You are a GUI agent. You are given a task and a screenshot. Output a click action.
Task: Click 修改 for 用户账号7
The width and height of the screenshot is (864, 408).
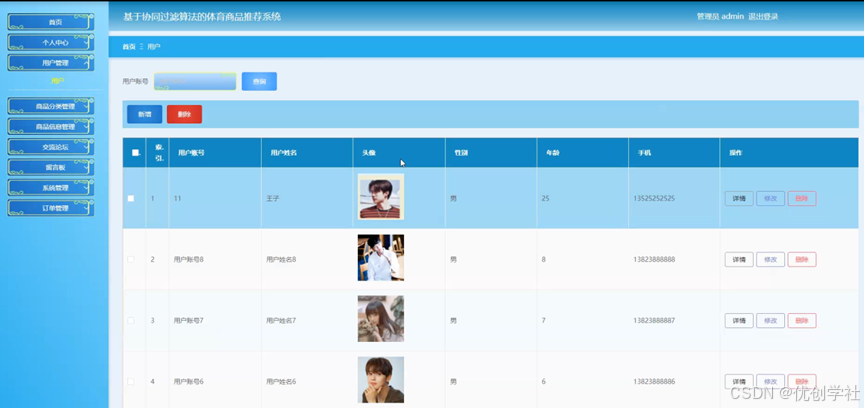[770, 320]
